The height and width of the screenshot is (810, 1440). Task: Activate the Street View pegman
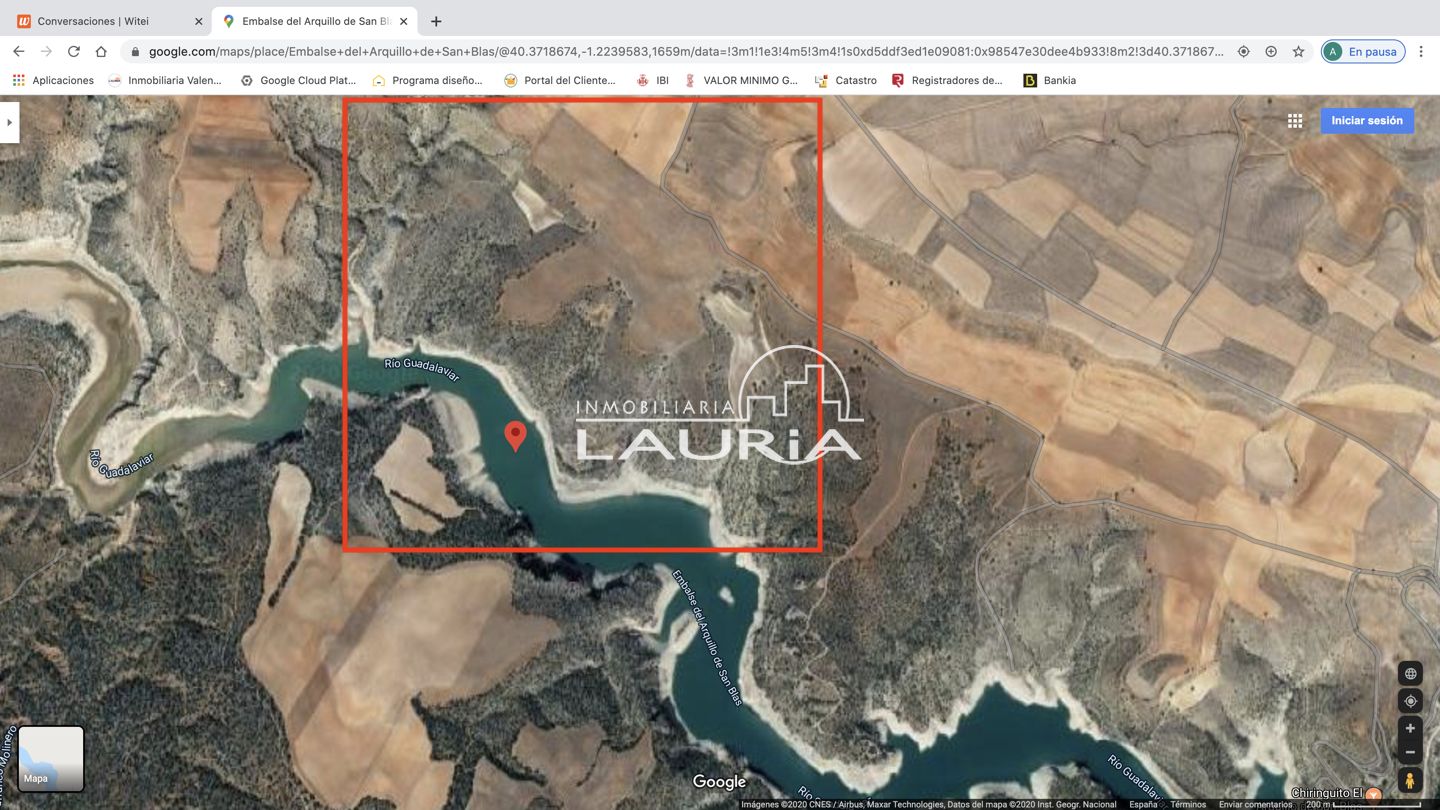click(x=1410, y=780)
